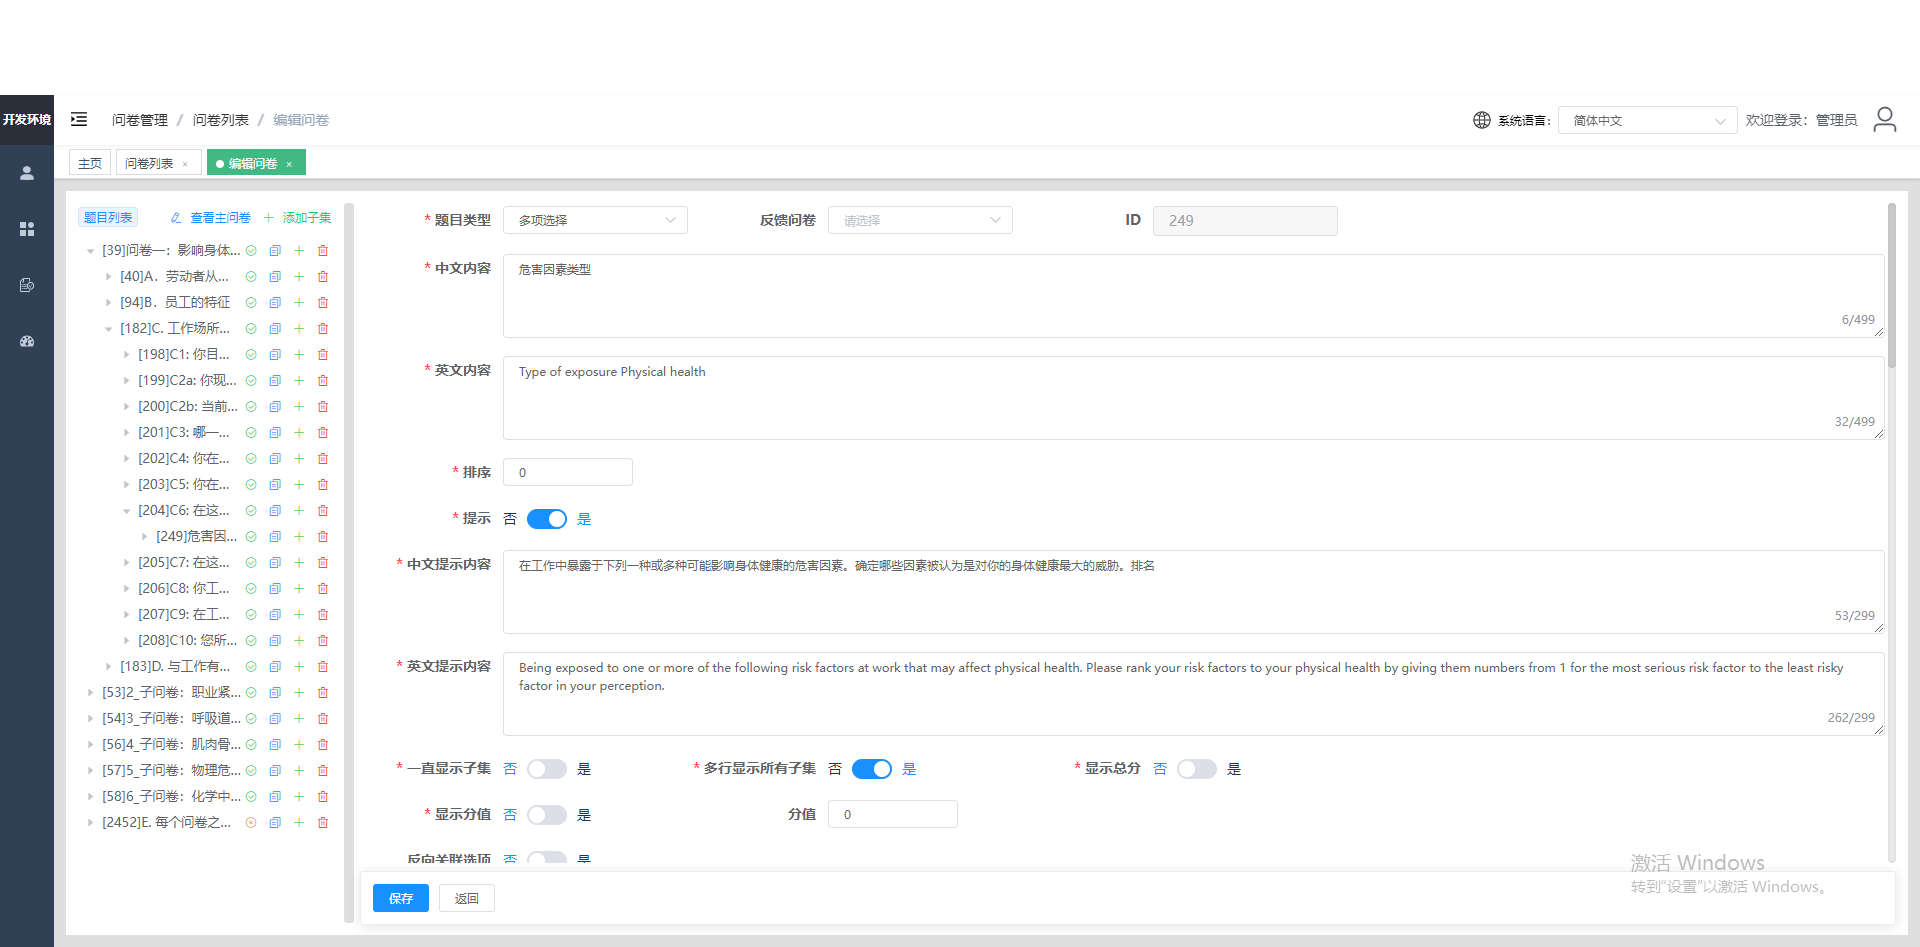Collapse the [204]C6 tree node
1920x947 pixels.
tap(126, 511)
